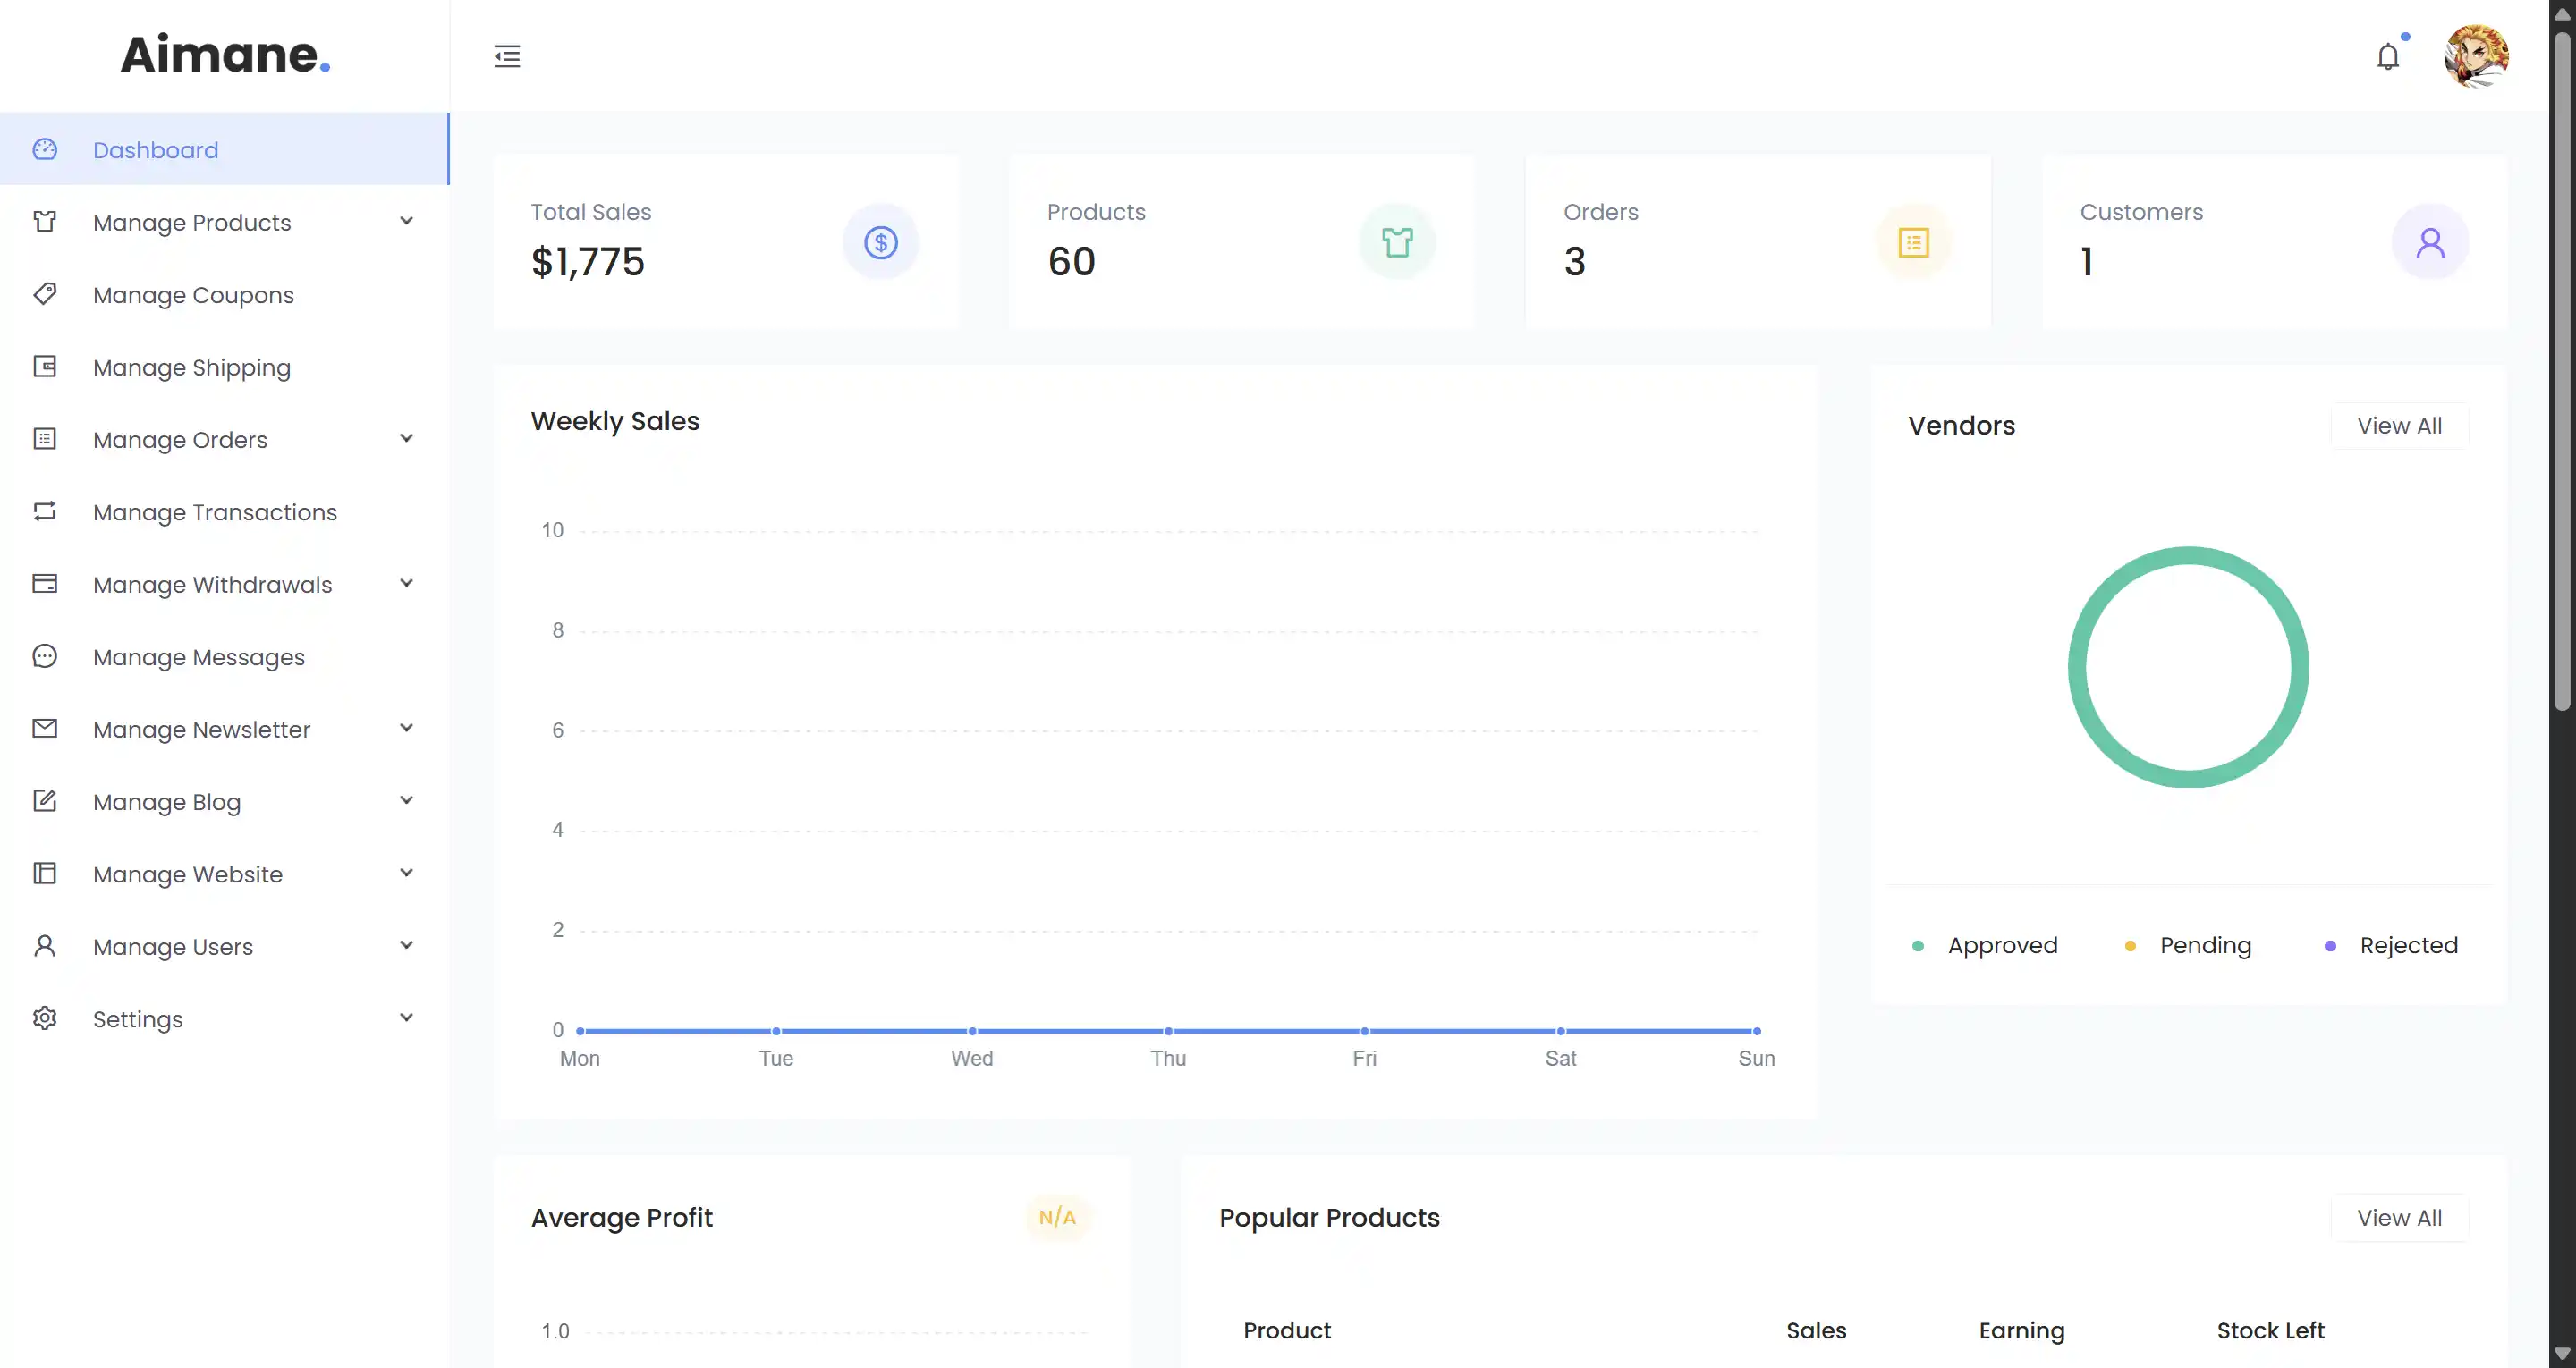Expand the Manage Users submenu chevron
Viewport: 2576px width, 1368px height.
406,945
